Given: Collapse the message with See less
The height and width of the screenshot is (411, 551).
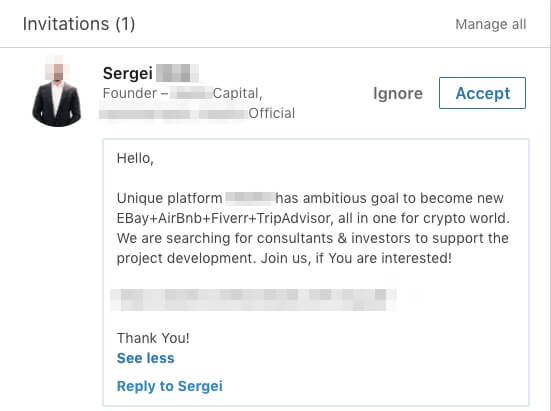Looking at the screenshot, I should click(x=145, y=358).
